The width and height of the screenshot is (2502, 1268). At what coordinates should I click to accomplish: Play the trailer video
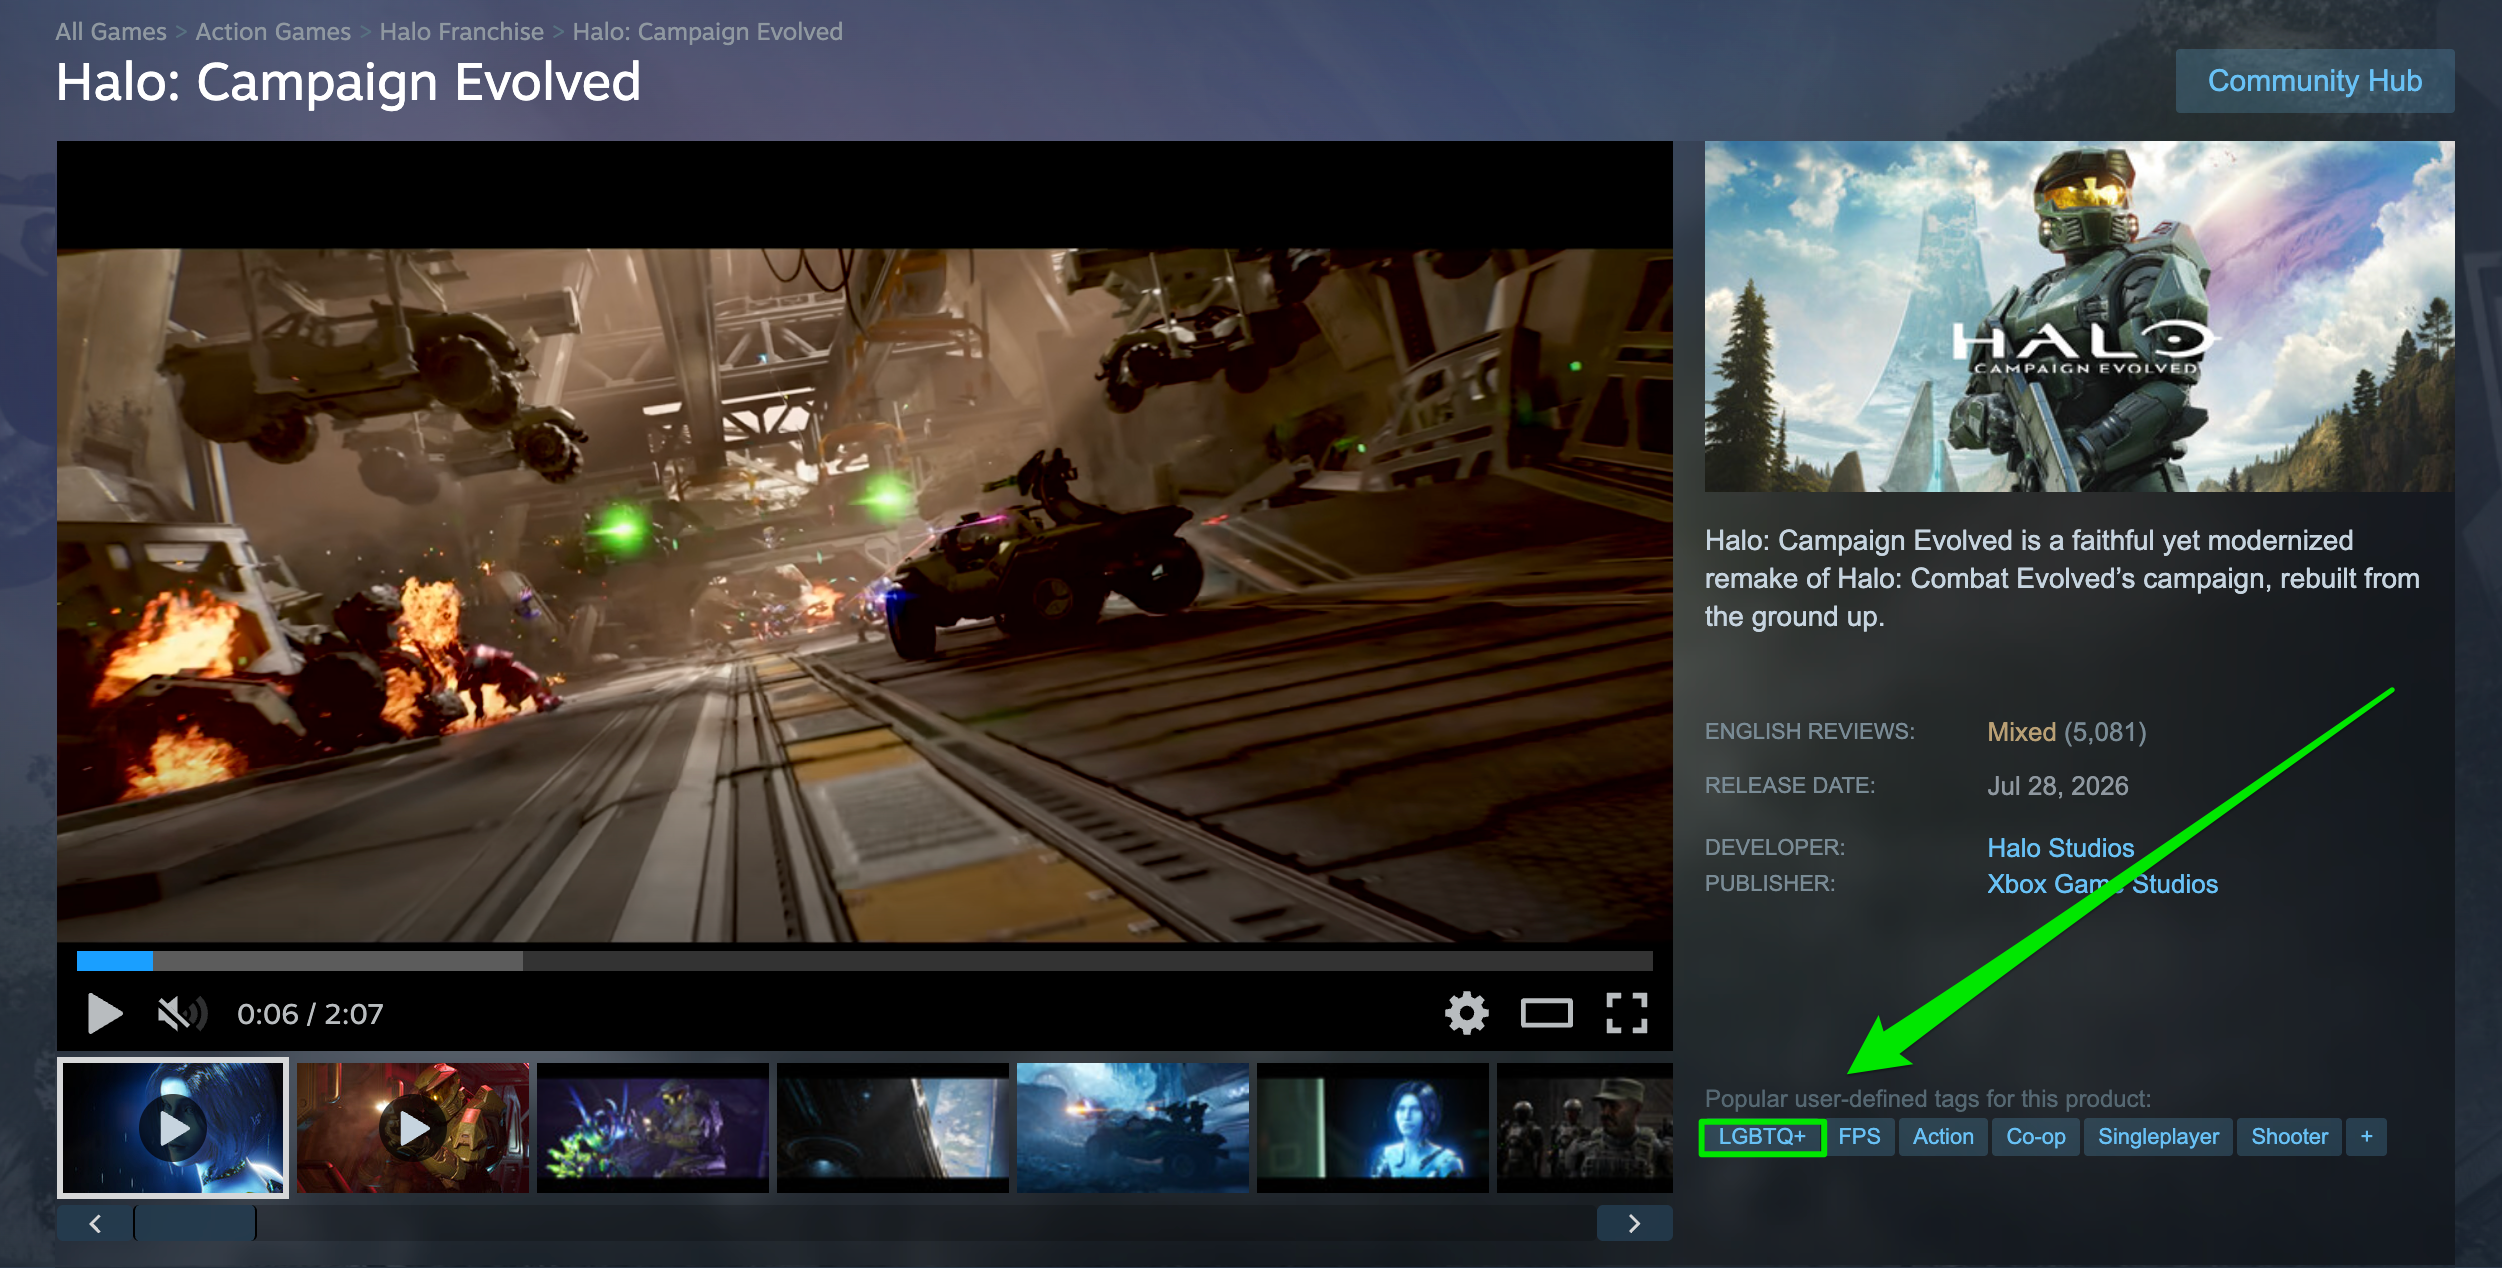click(104, 1013)
